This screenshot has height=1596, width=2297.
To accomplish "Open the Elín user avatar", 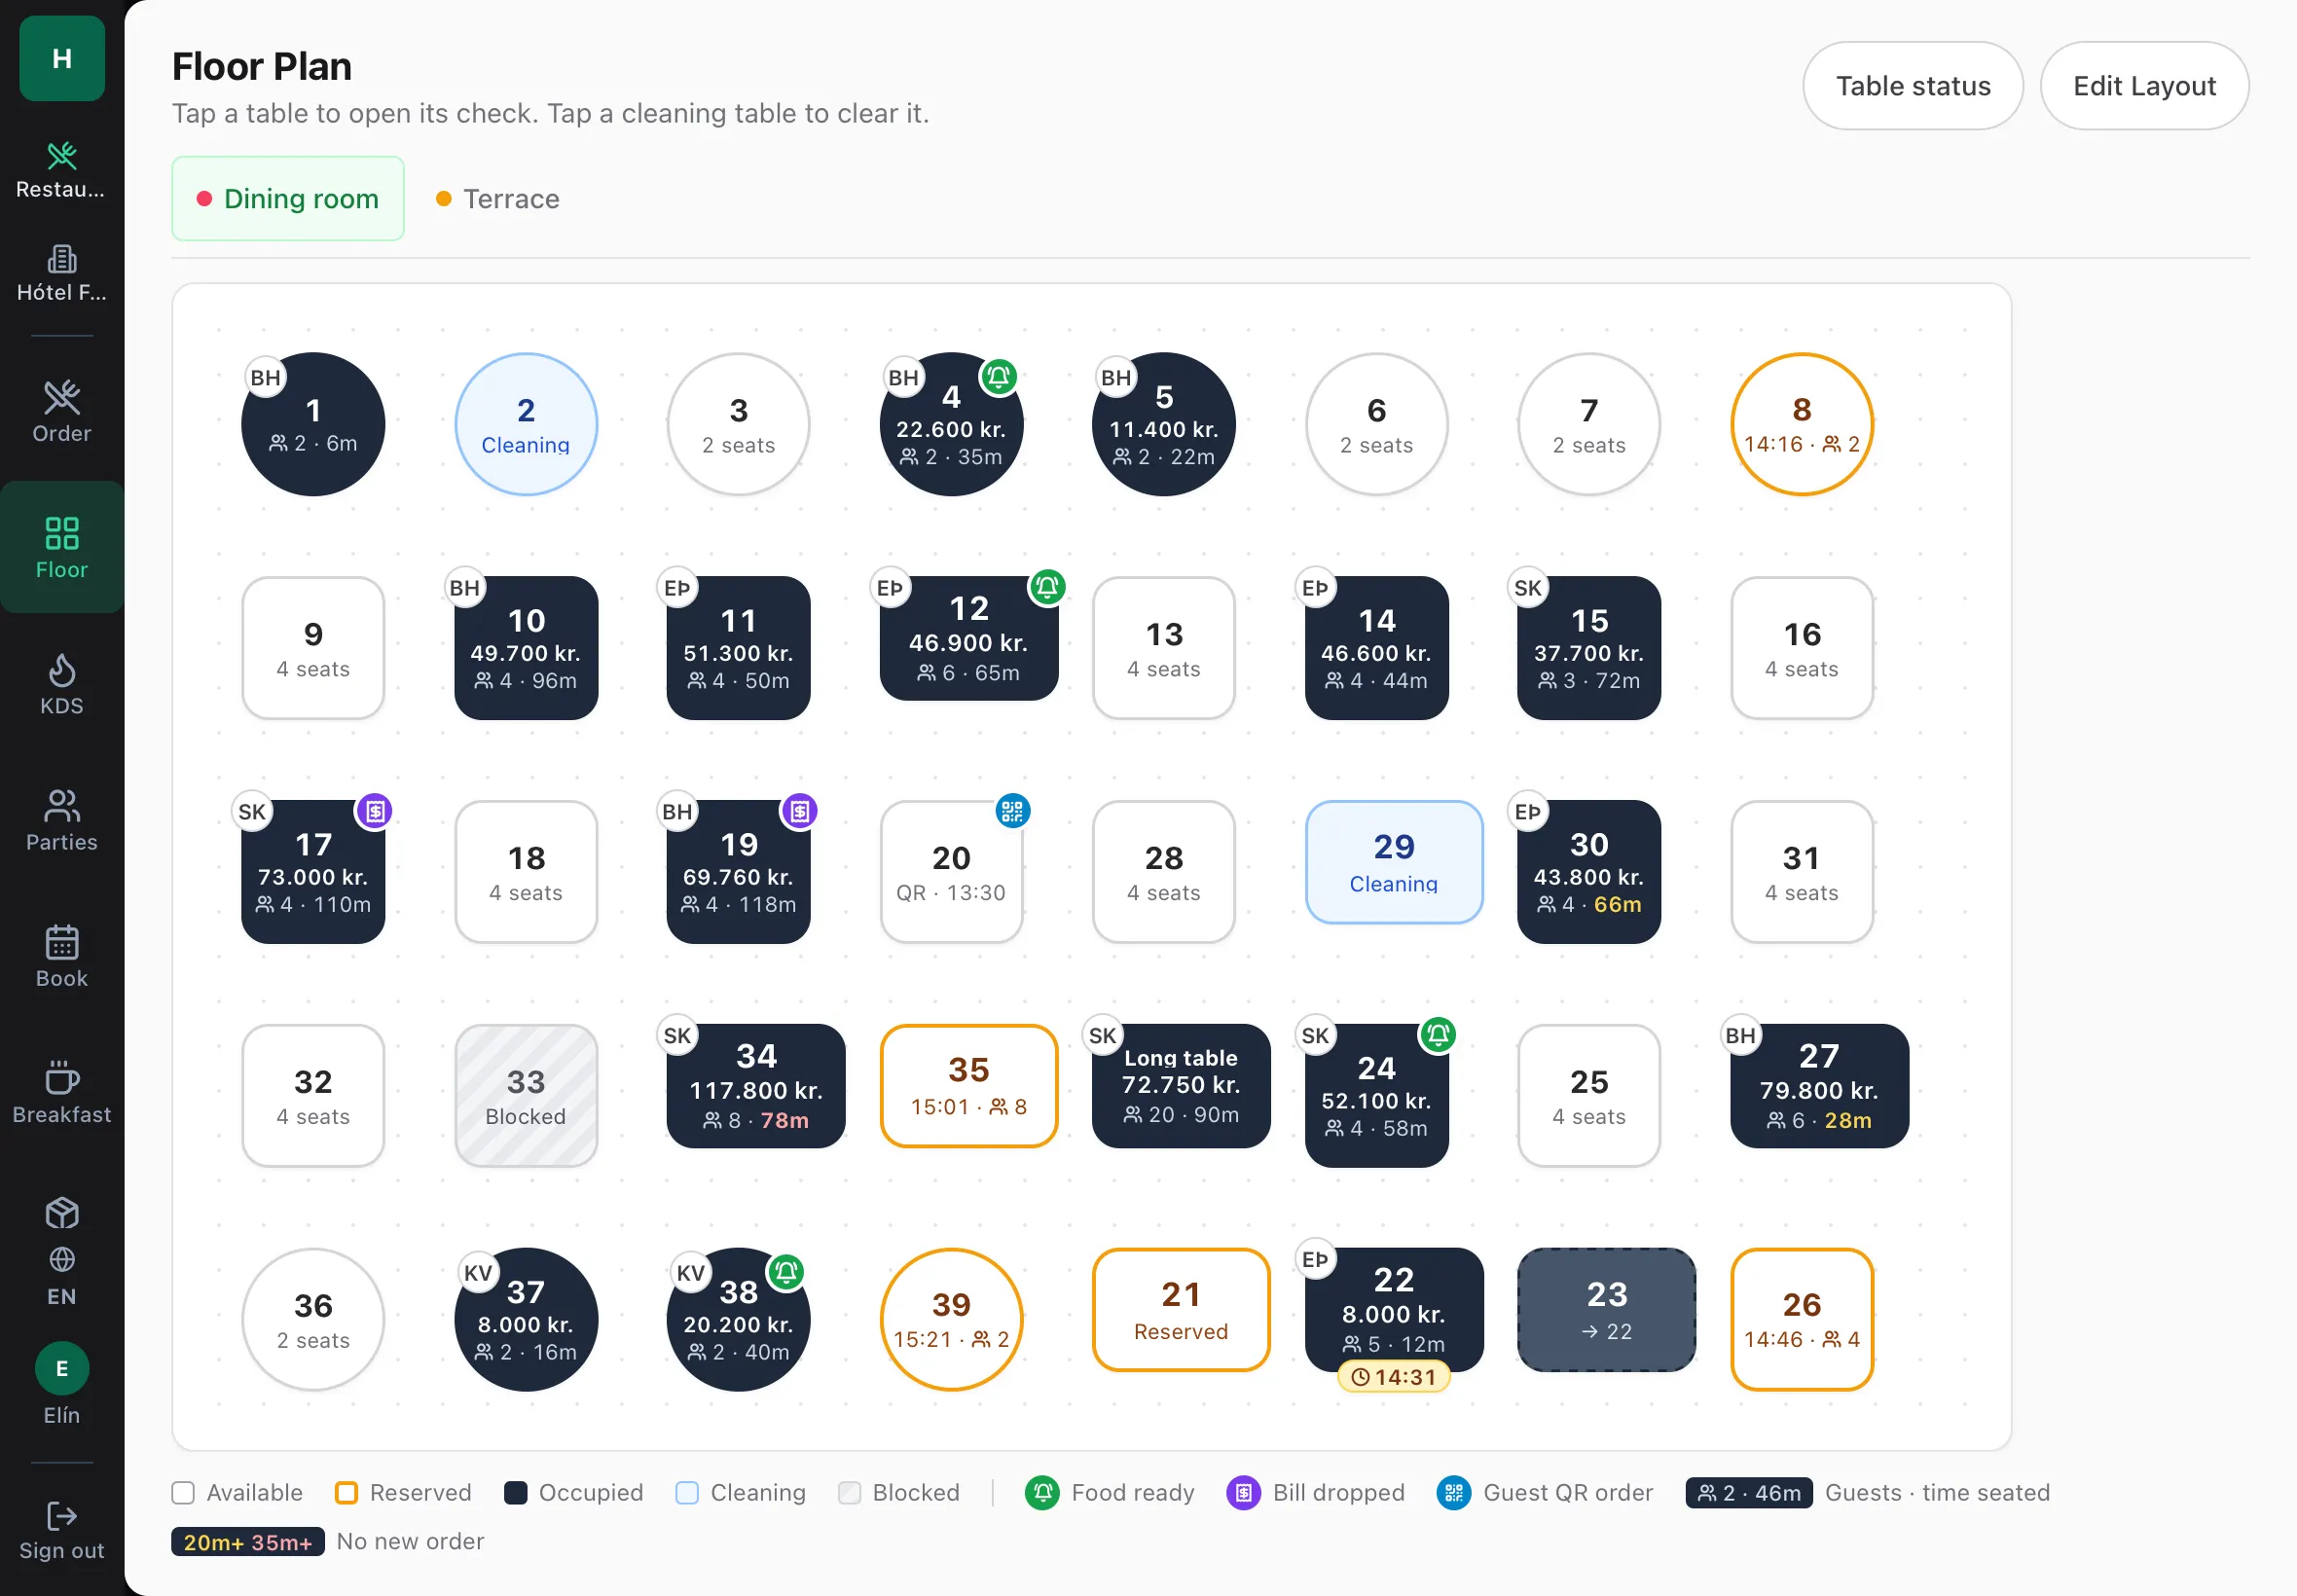I will [x=61, y=1369].
